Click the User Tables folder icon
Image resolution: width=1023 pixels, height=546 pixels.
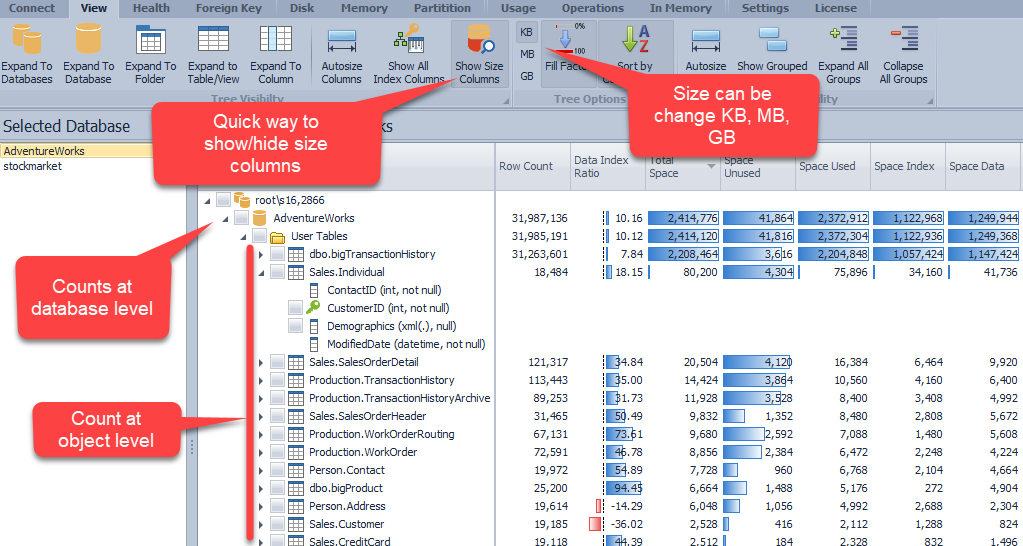coord(277,236)
